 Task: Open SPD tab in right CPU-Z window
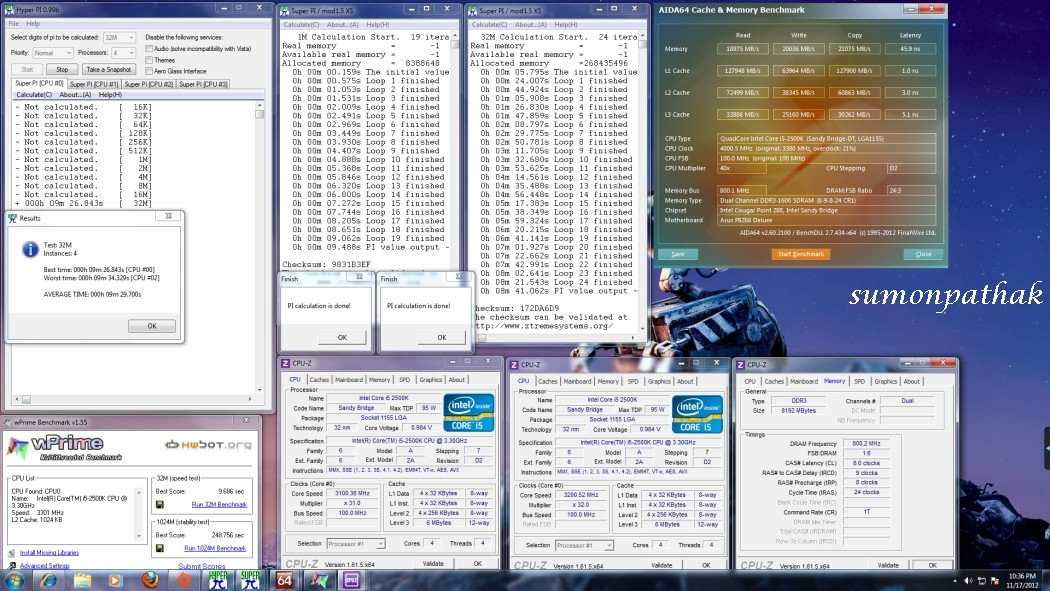coord(859,382)
